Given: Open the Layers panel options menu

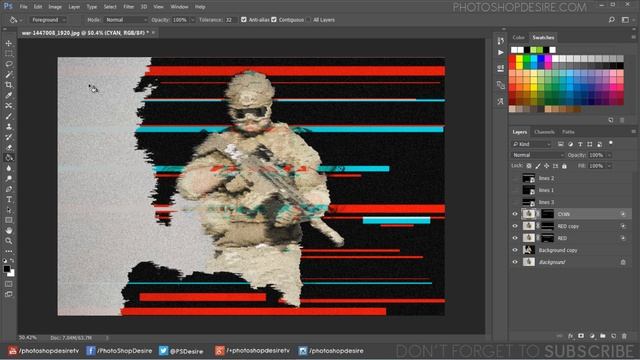Looking at the screenshot, I should (x=633, y=132).
